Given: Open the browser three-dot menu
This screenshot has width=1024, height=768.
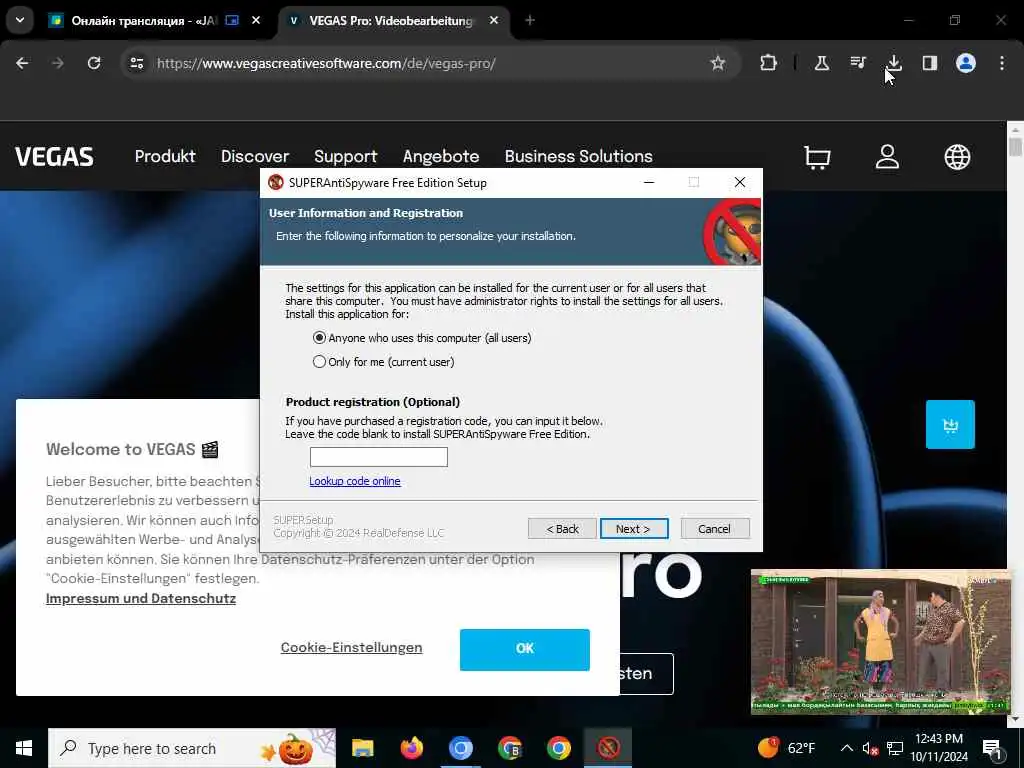Looking at the screenshot, I should (x=1002, y=63).
